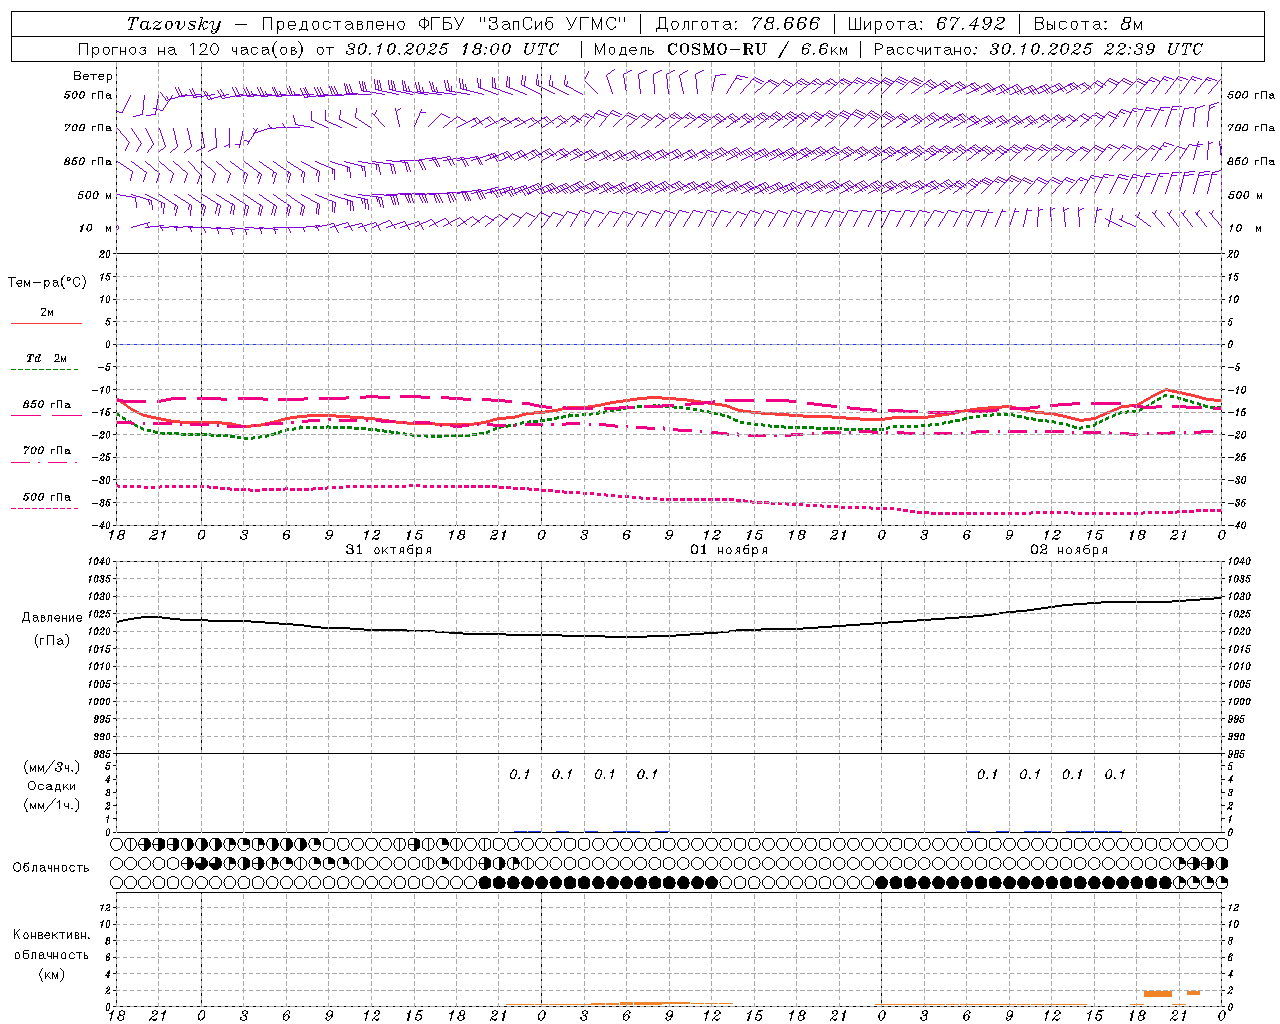
Task: Click the tall orange convective cloud bar on 2 November
Action: (x=1157, y=993)
